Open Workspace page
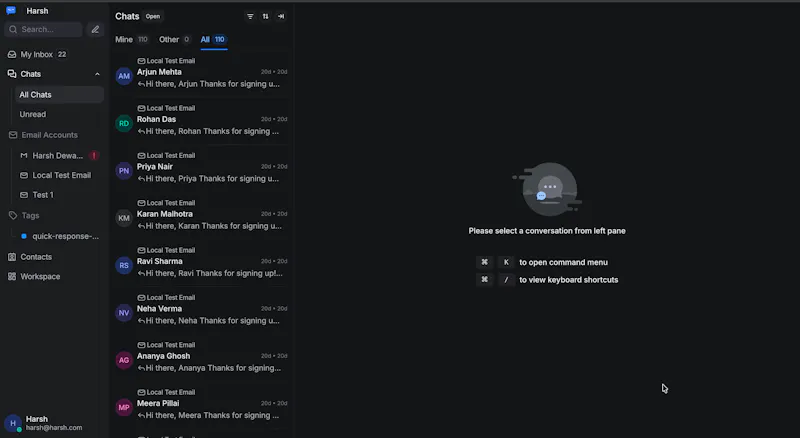800x438 pixels. (x=54, y=277)
